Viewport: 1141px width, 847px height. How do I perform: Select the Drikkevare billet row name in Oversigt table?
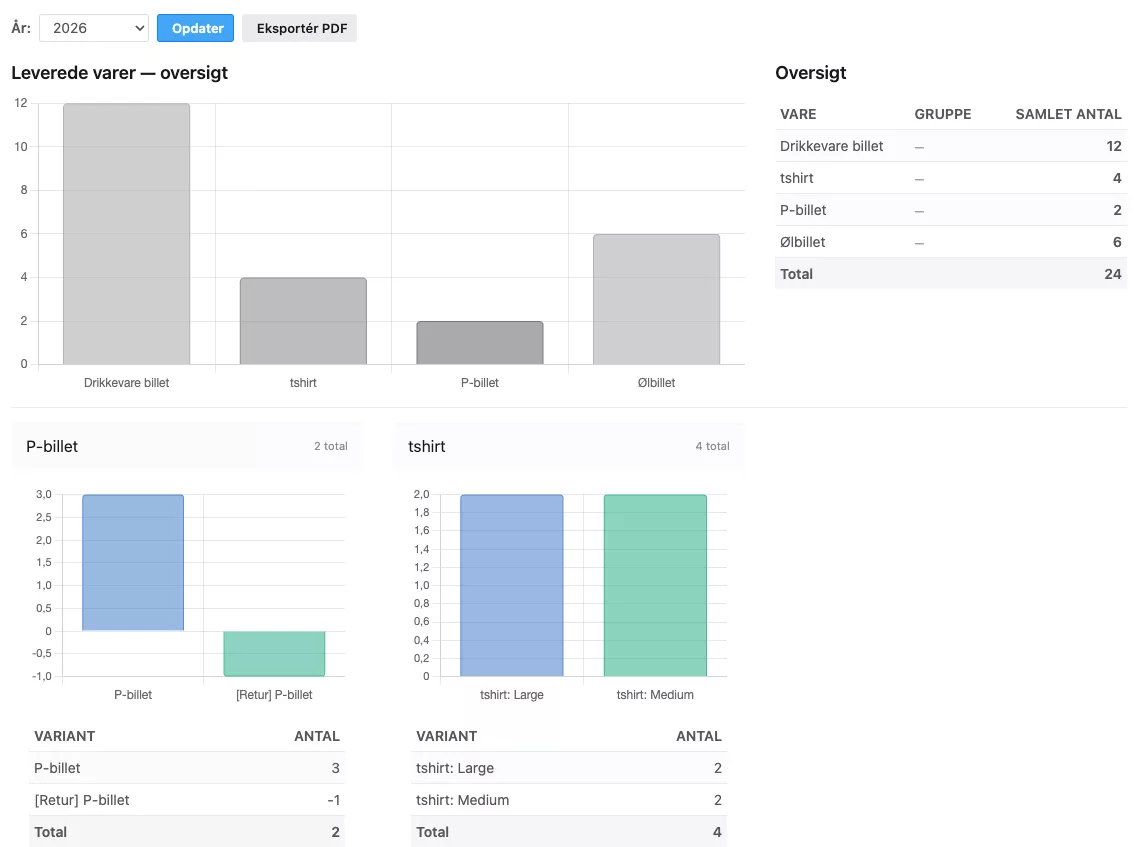pos(832,146)
